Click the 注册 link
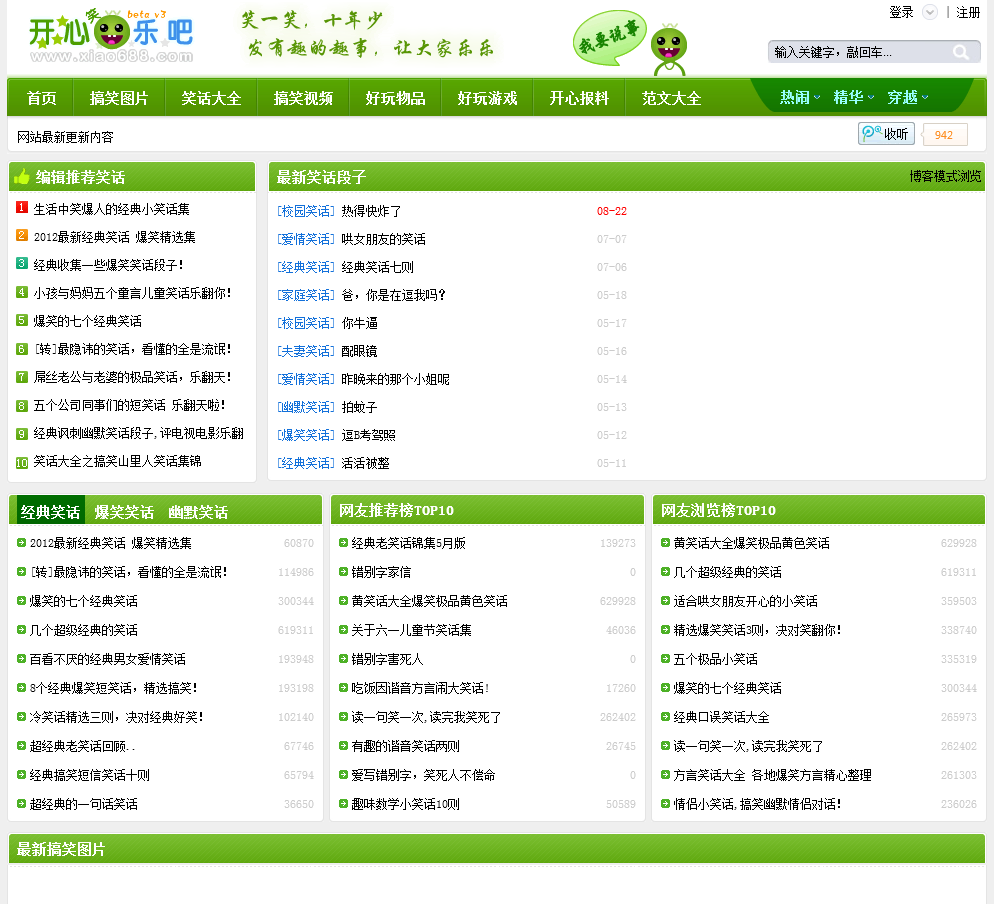Viewport: 994px width, 904px height. (968, 12)
